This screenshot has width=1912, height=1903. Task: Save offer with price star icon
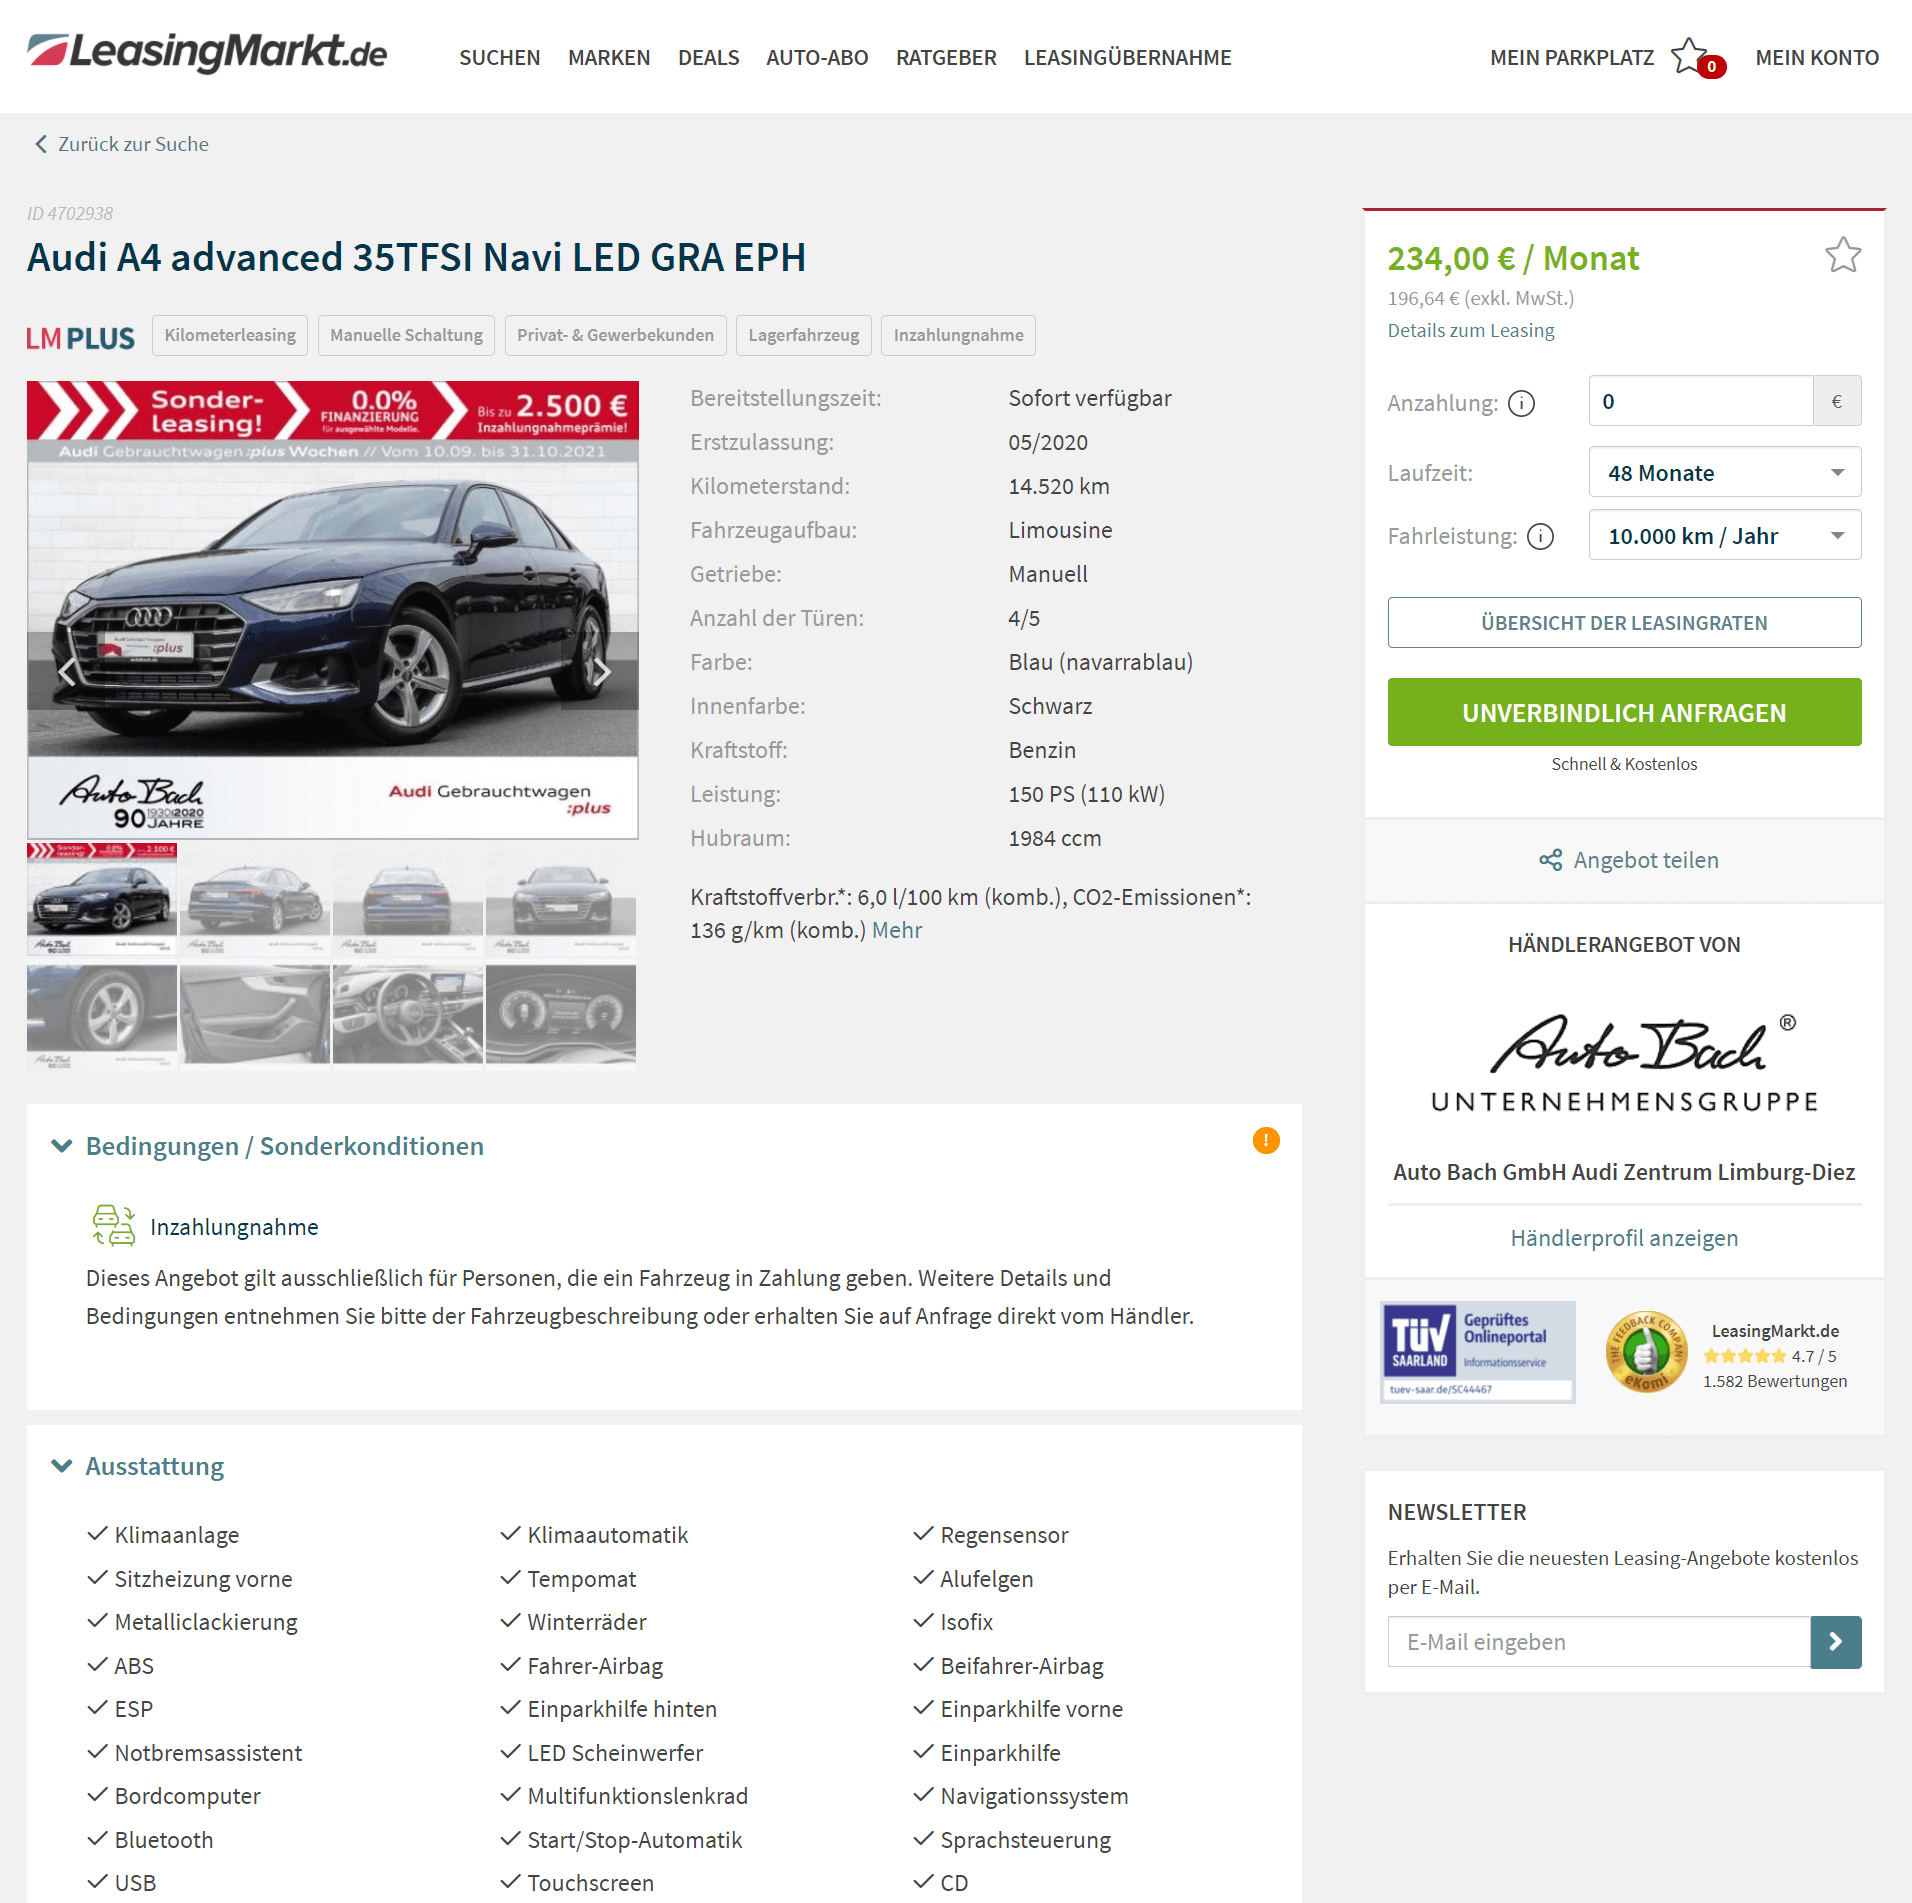(x=1842, y=256)
